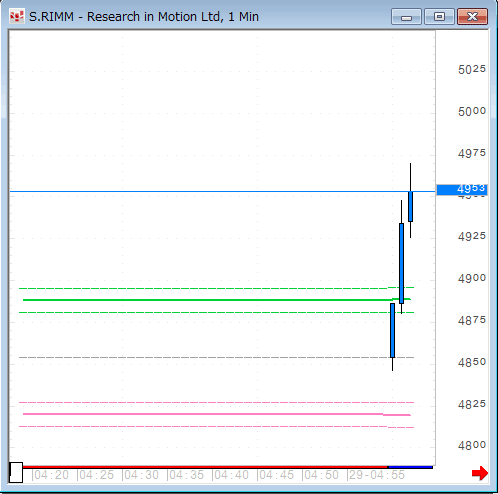The image size is (498, 494).
Task: Click the red arrow icon at bottom right
Action: click(x=480, y=473)
